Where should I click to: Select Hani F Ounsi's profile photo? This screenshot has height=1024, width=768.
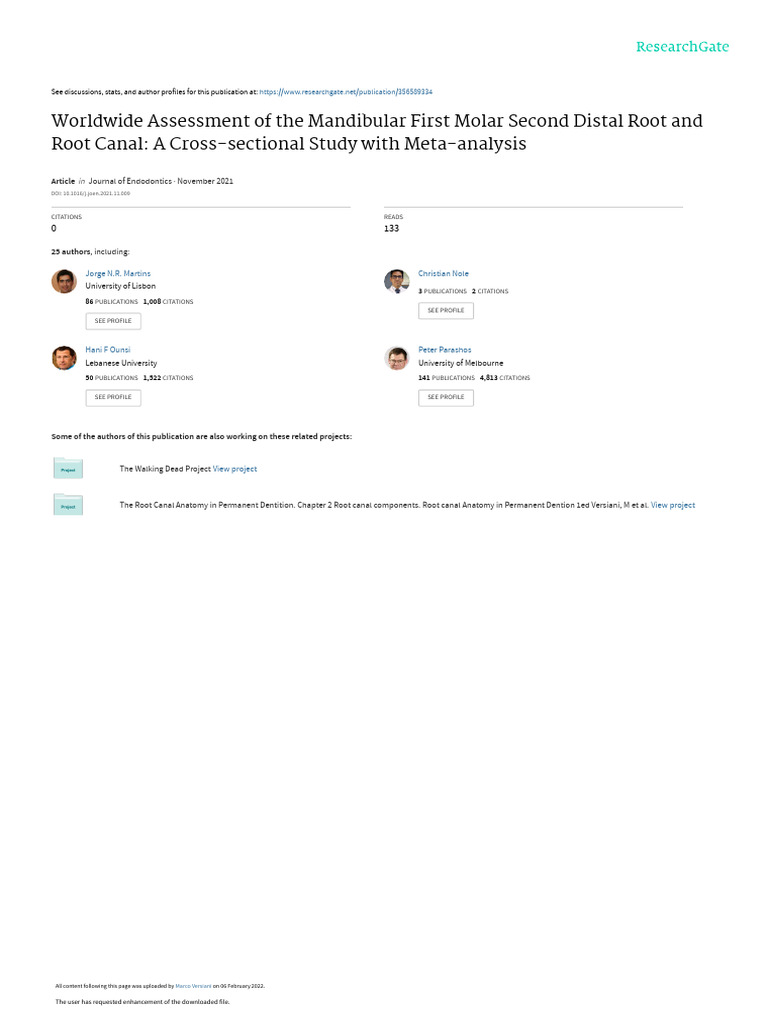(64, 358)
